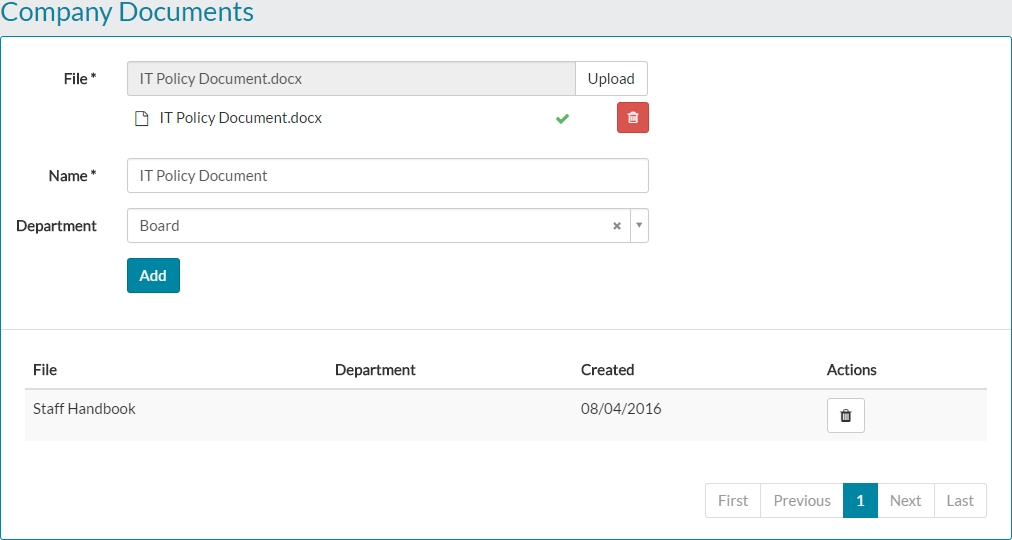Click the file icon beside IT Policy Document.docx

(x=142, y=118)
